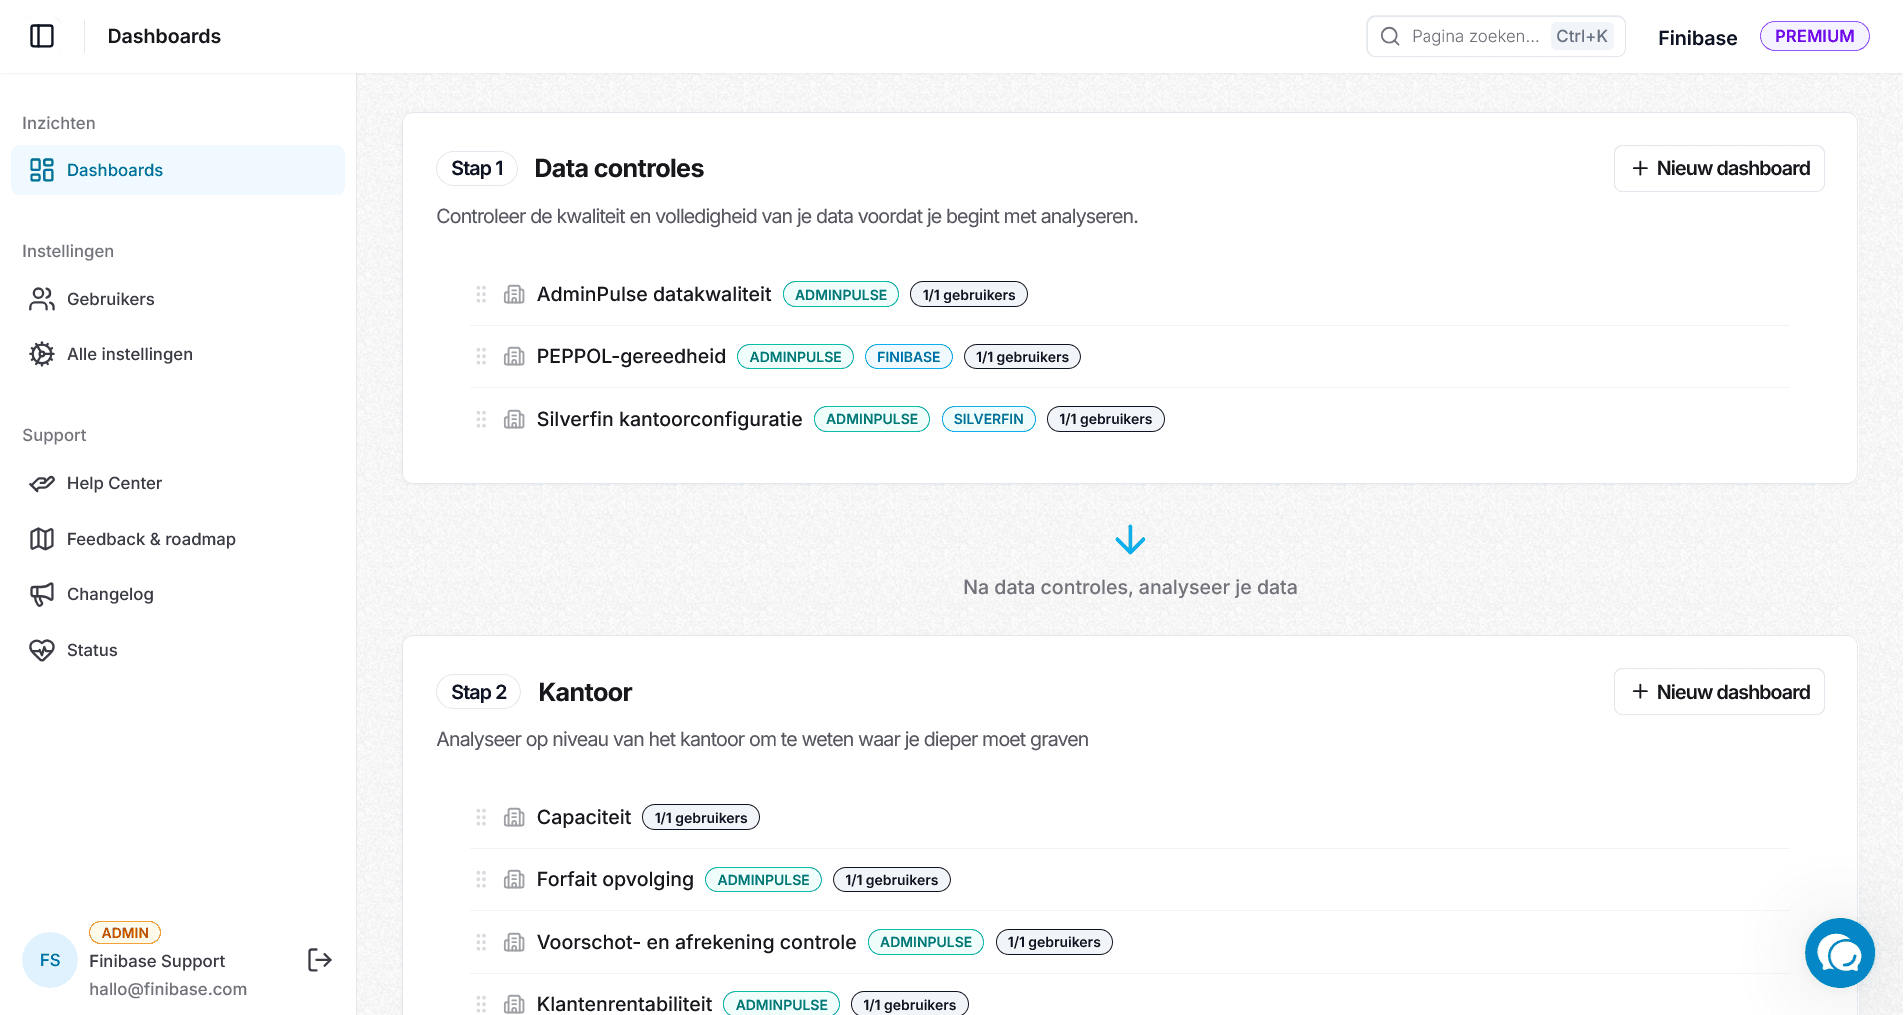The image size is (1904, 1015).
Task: Select Feedback & roadmap in the sidebar
Action: [148, 539]
